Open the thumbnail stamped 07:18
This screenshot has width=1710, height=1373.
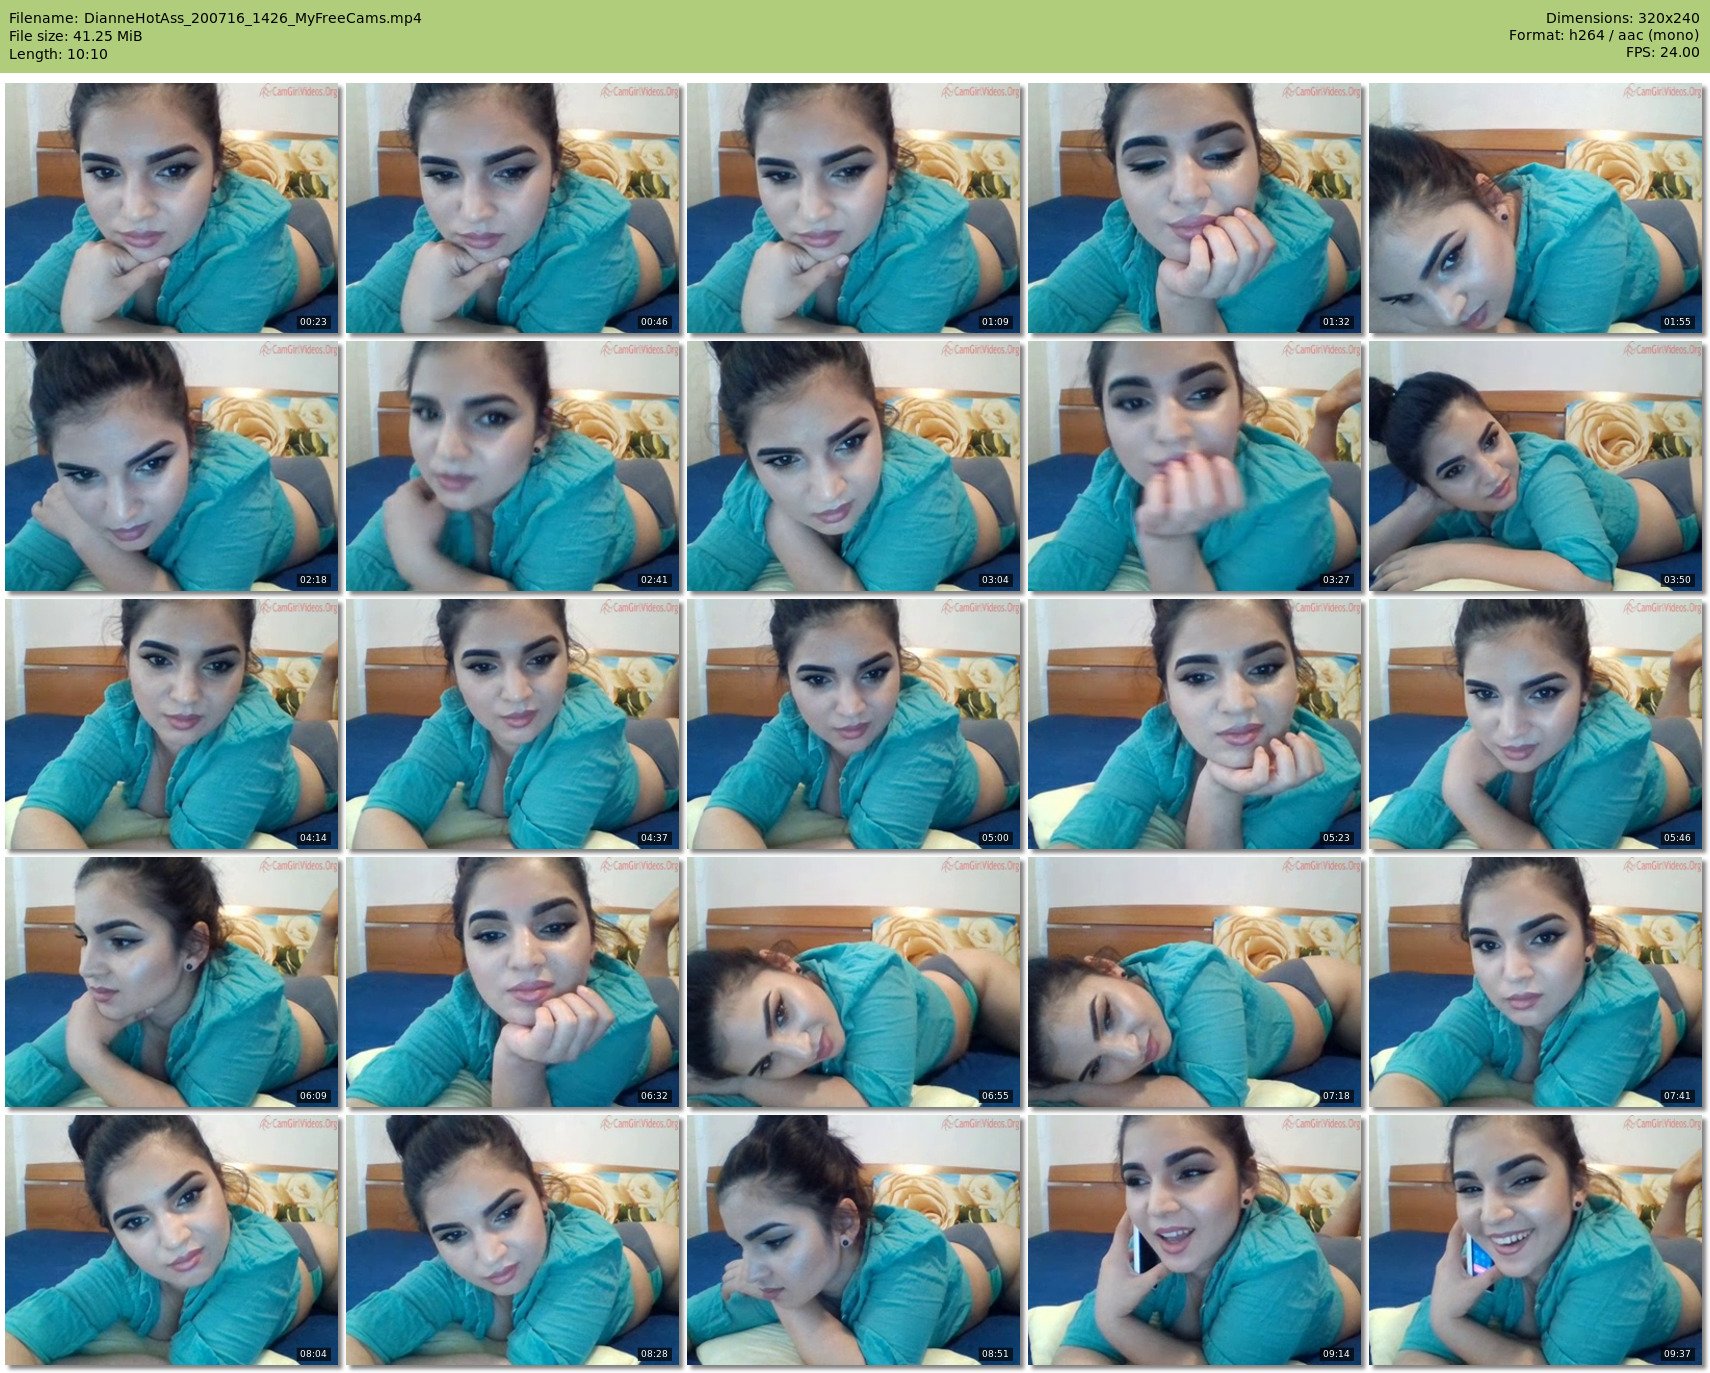coord(1195,982)
